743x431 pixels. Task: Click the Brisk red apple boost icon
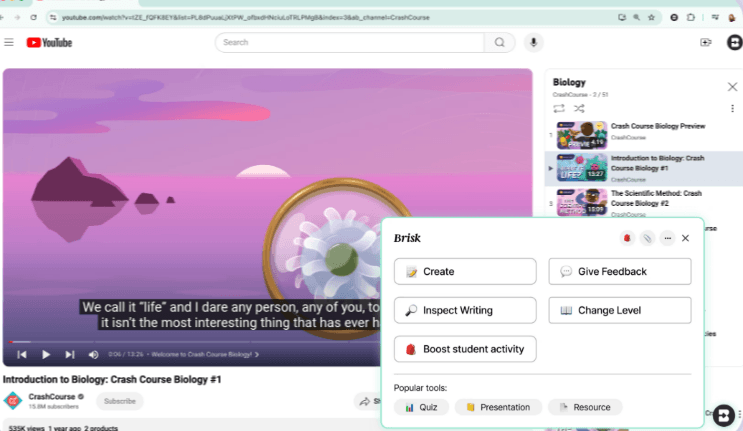coord(627,238)
